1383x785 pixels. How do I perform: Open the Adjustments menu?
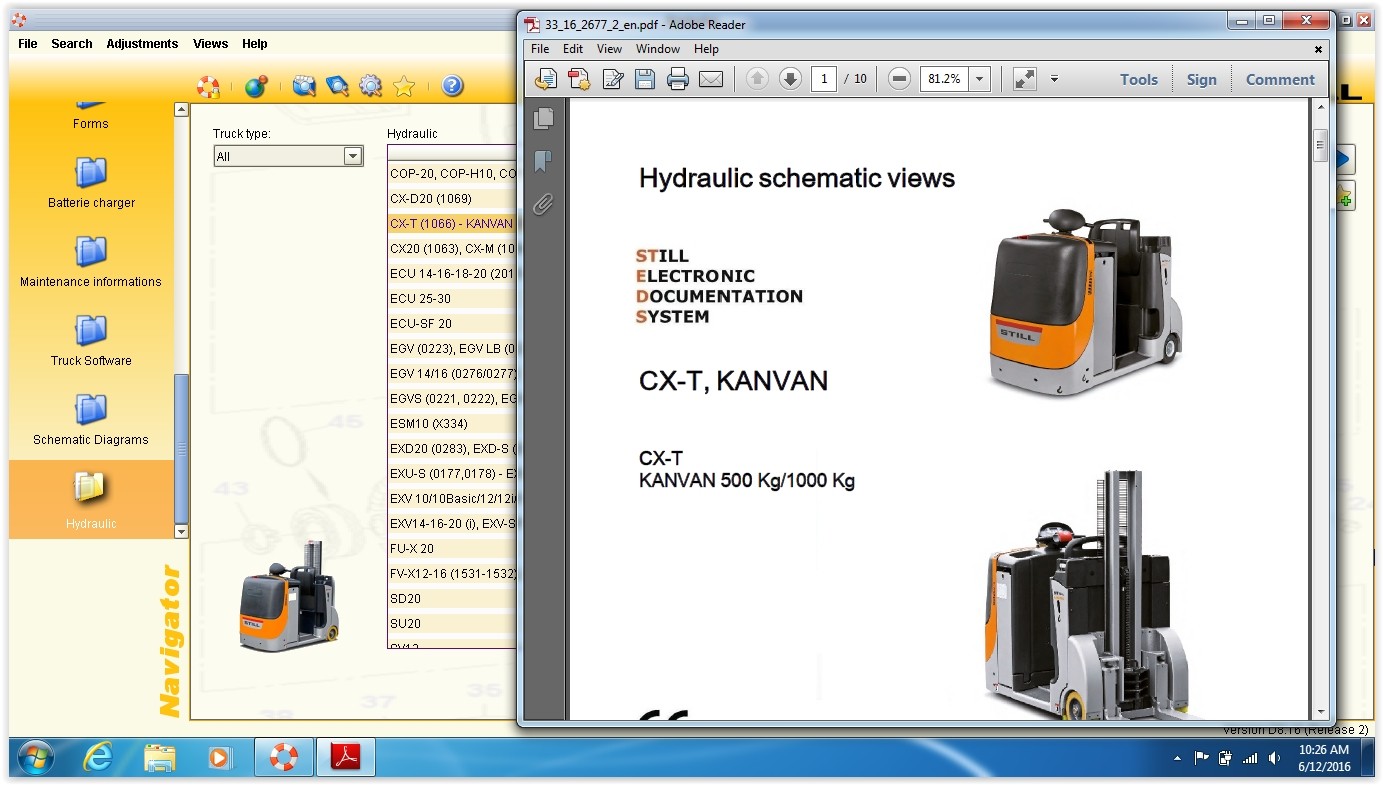coord(142,44)
